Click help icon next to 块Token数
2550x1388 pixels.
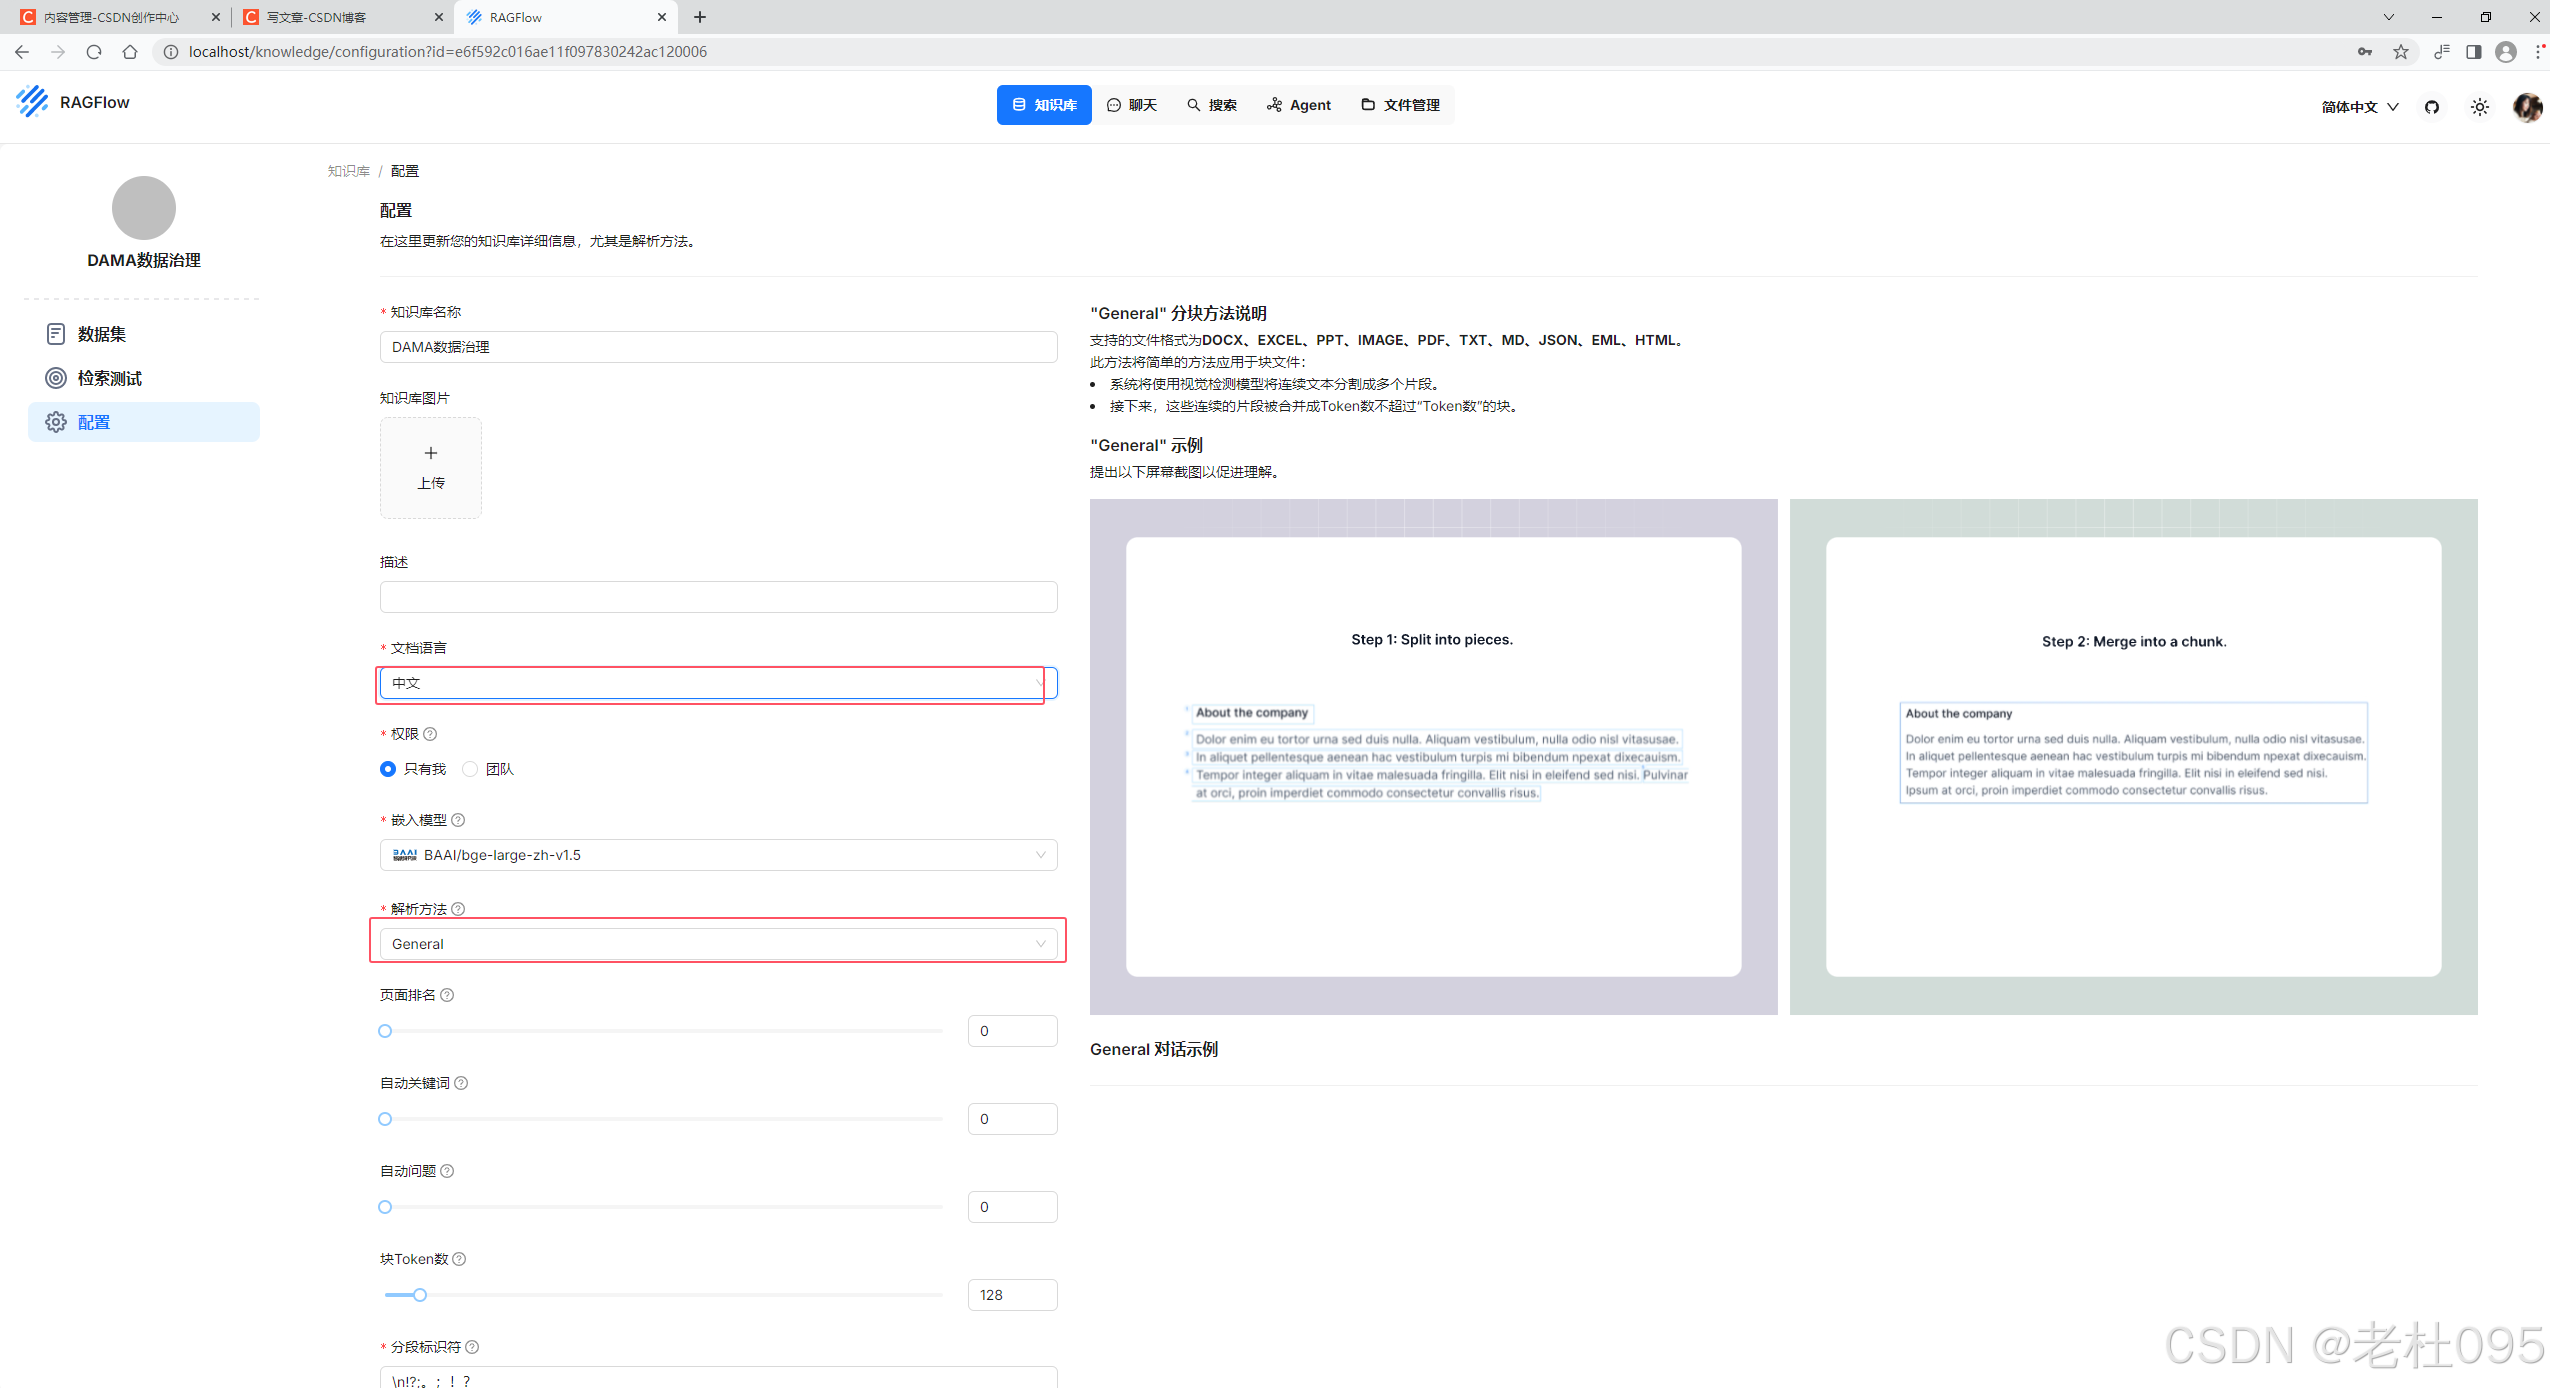pos(459,1259)
